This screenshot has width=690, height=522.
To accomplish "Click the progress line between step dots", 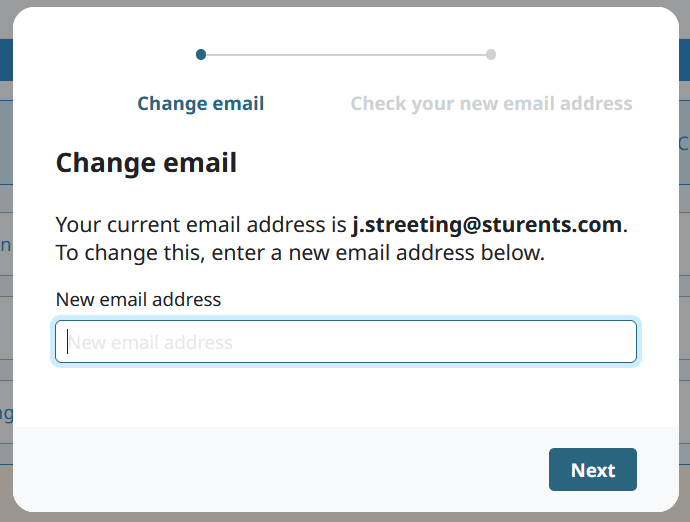I will [x=346, y=54].
